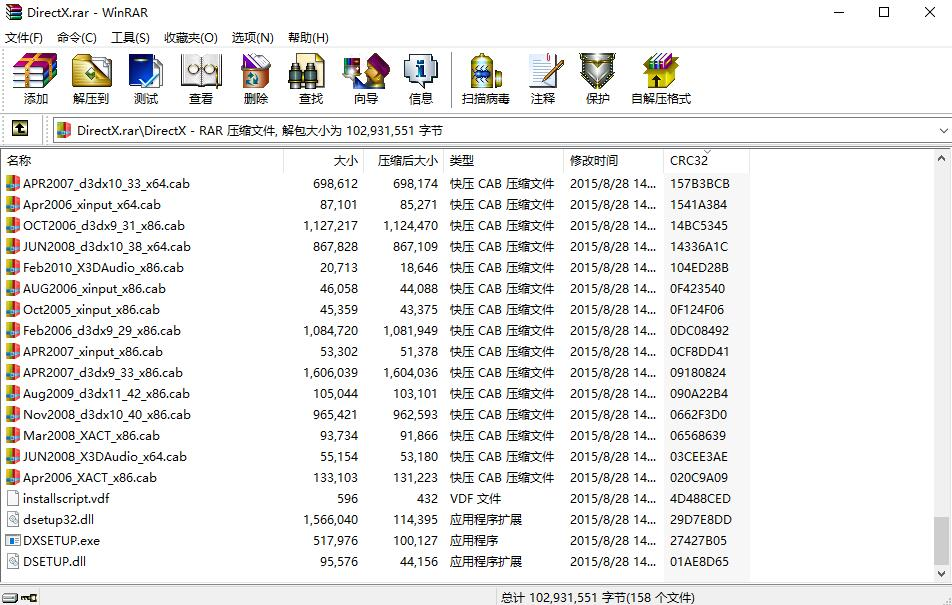Sort by Packed Size (压缩后大小) header
The image size is (952, 605).
coord(404,161)
